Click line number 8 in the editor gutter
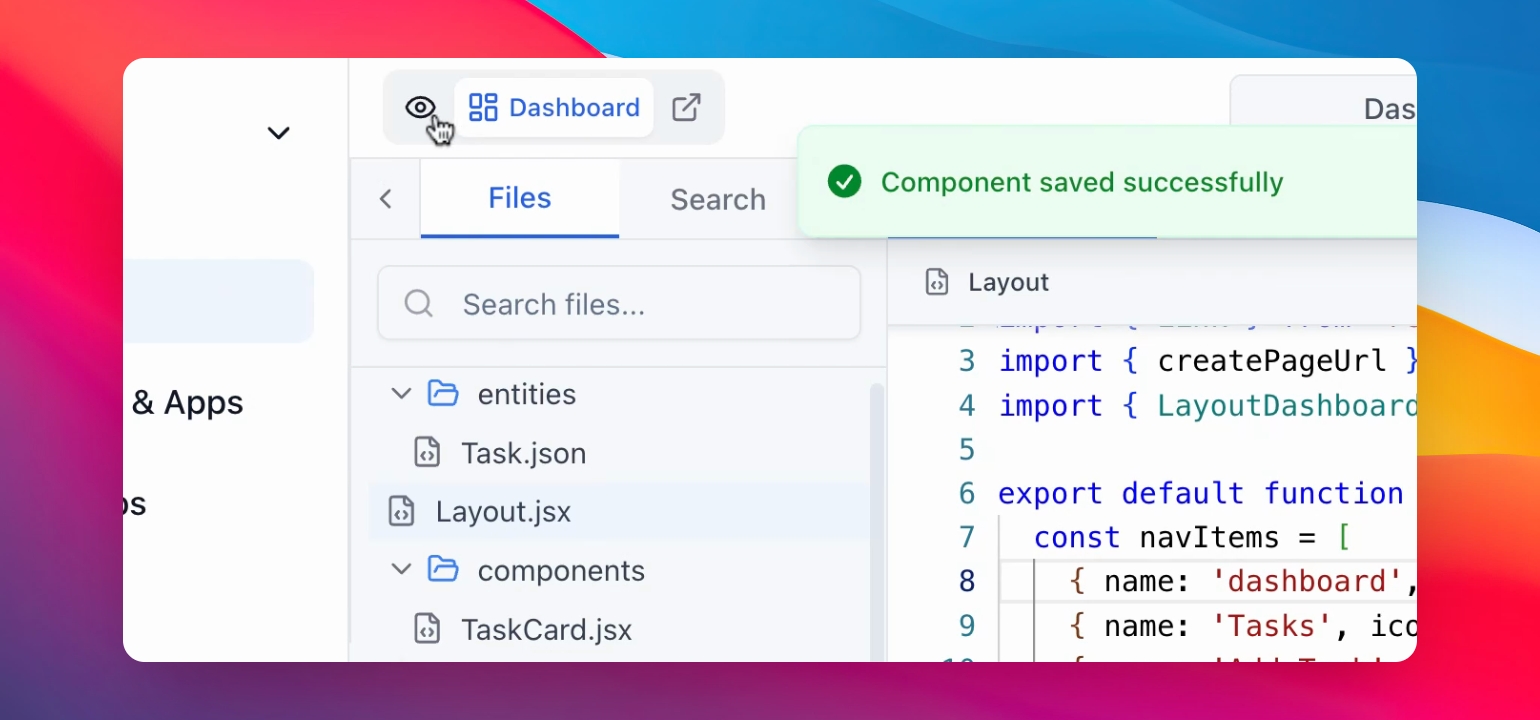The image size is (1540, 720). pyautogui.click(x=966, y=581)
